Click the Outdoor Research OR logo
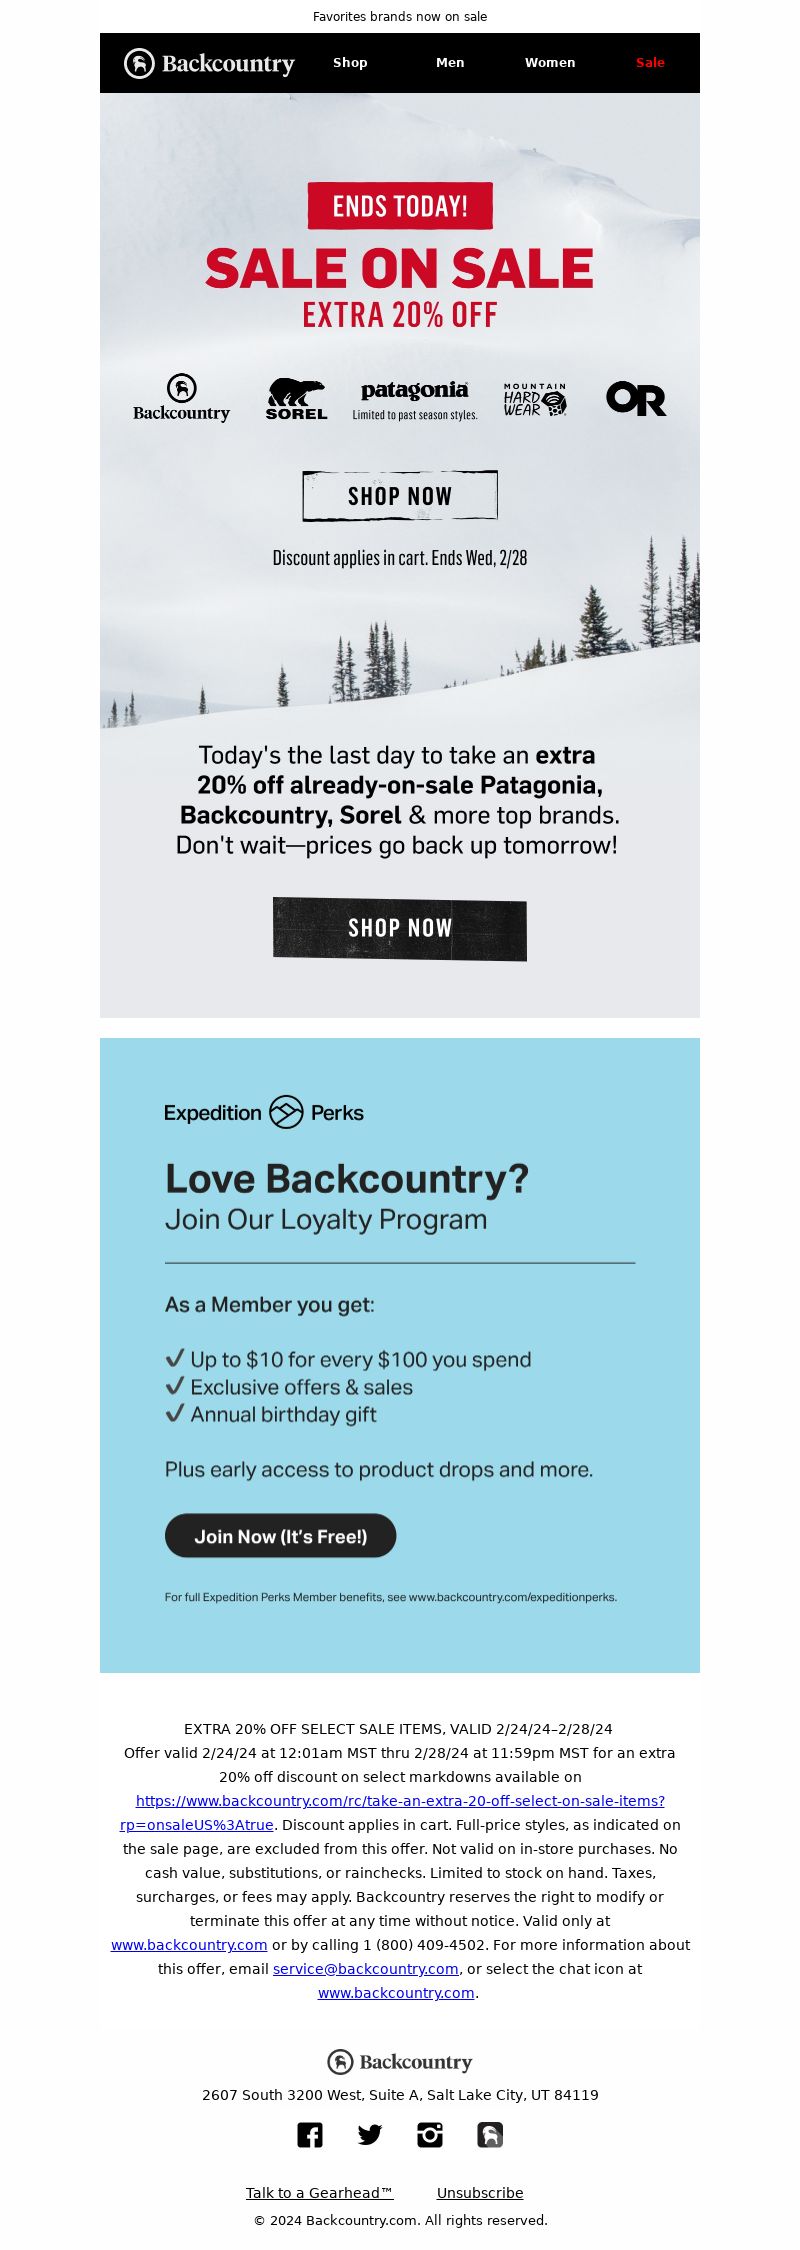The width and height of the screenshot is (800, 2250). coord(636,398)
